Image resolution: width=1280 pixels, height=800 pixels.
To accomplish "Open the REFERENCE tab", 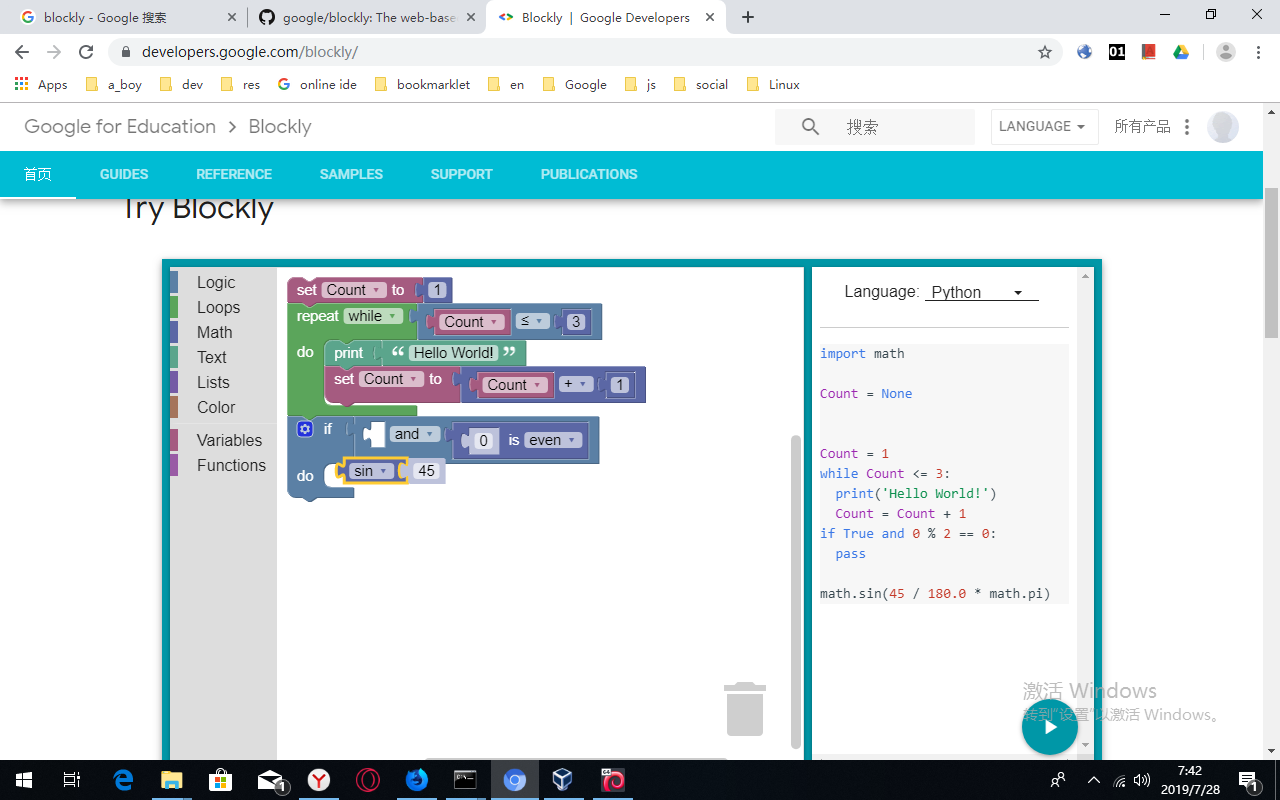I will tap(234, 174).
